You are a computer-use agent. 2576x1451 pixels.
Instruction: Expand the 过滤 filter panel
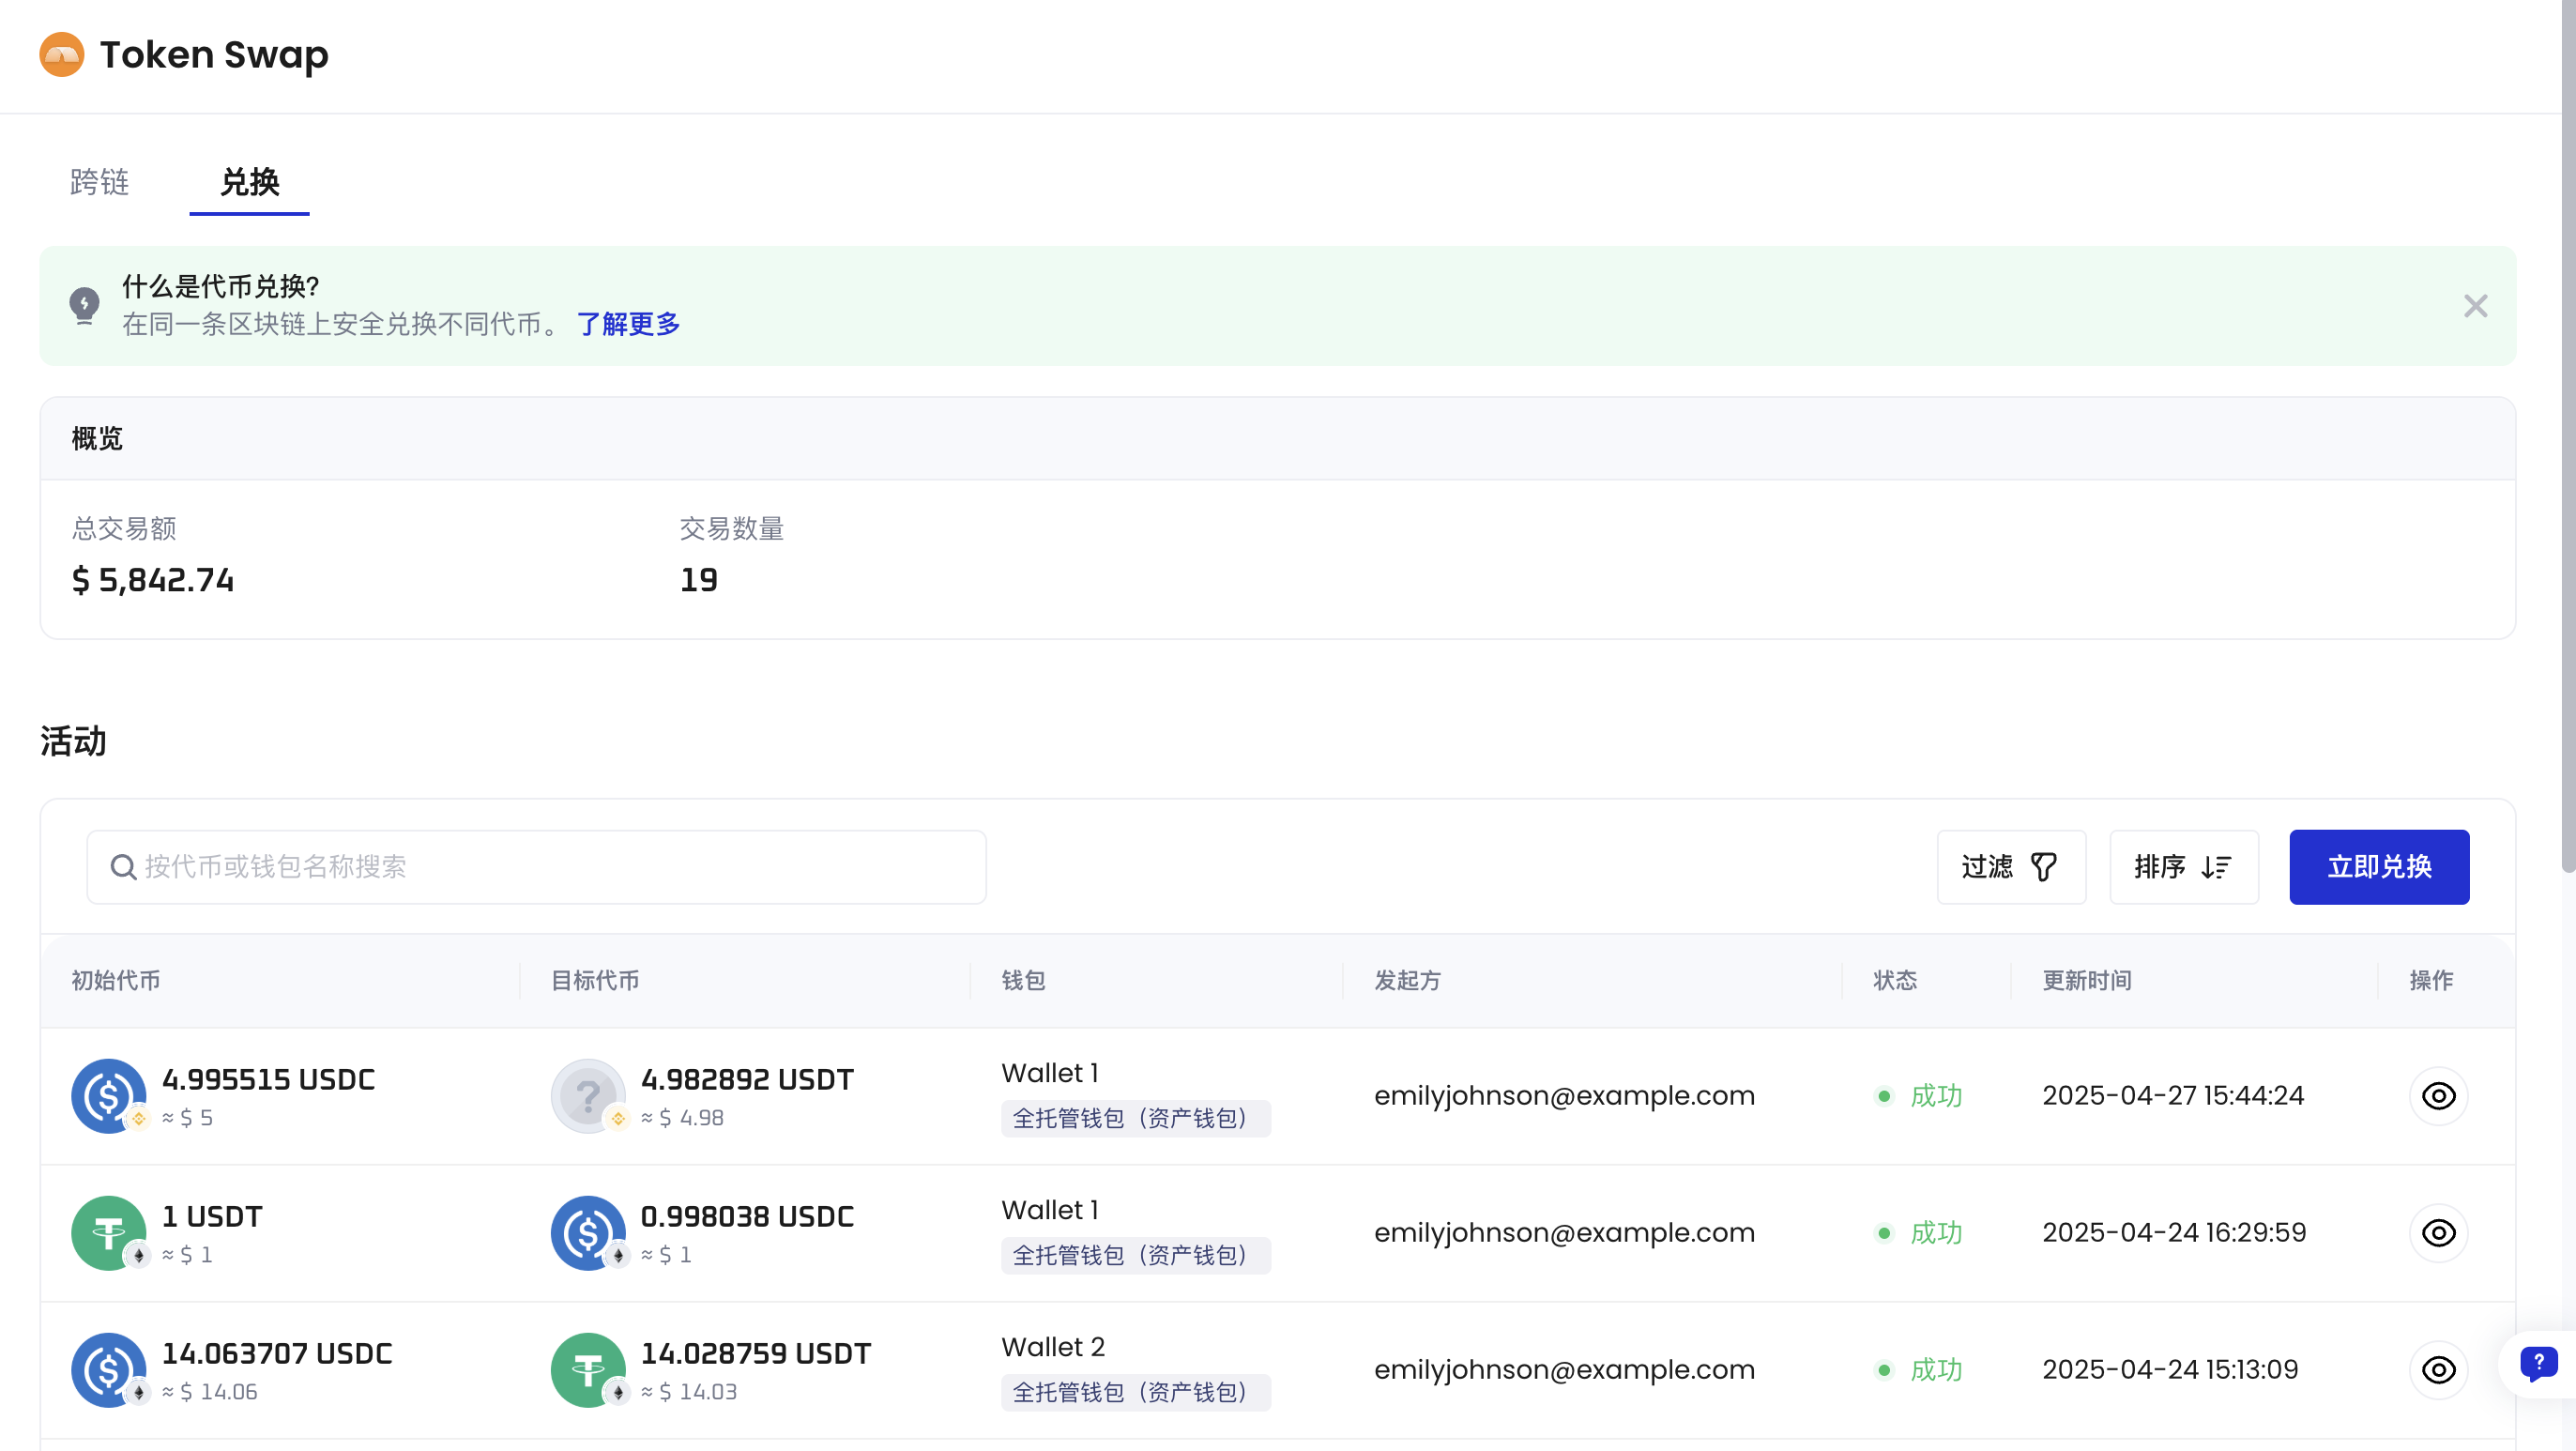click(2010, 867)
